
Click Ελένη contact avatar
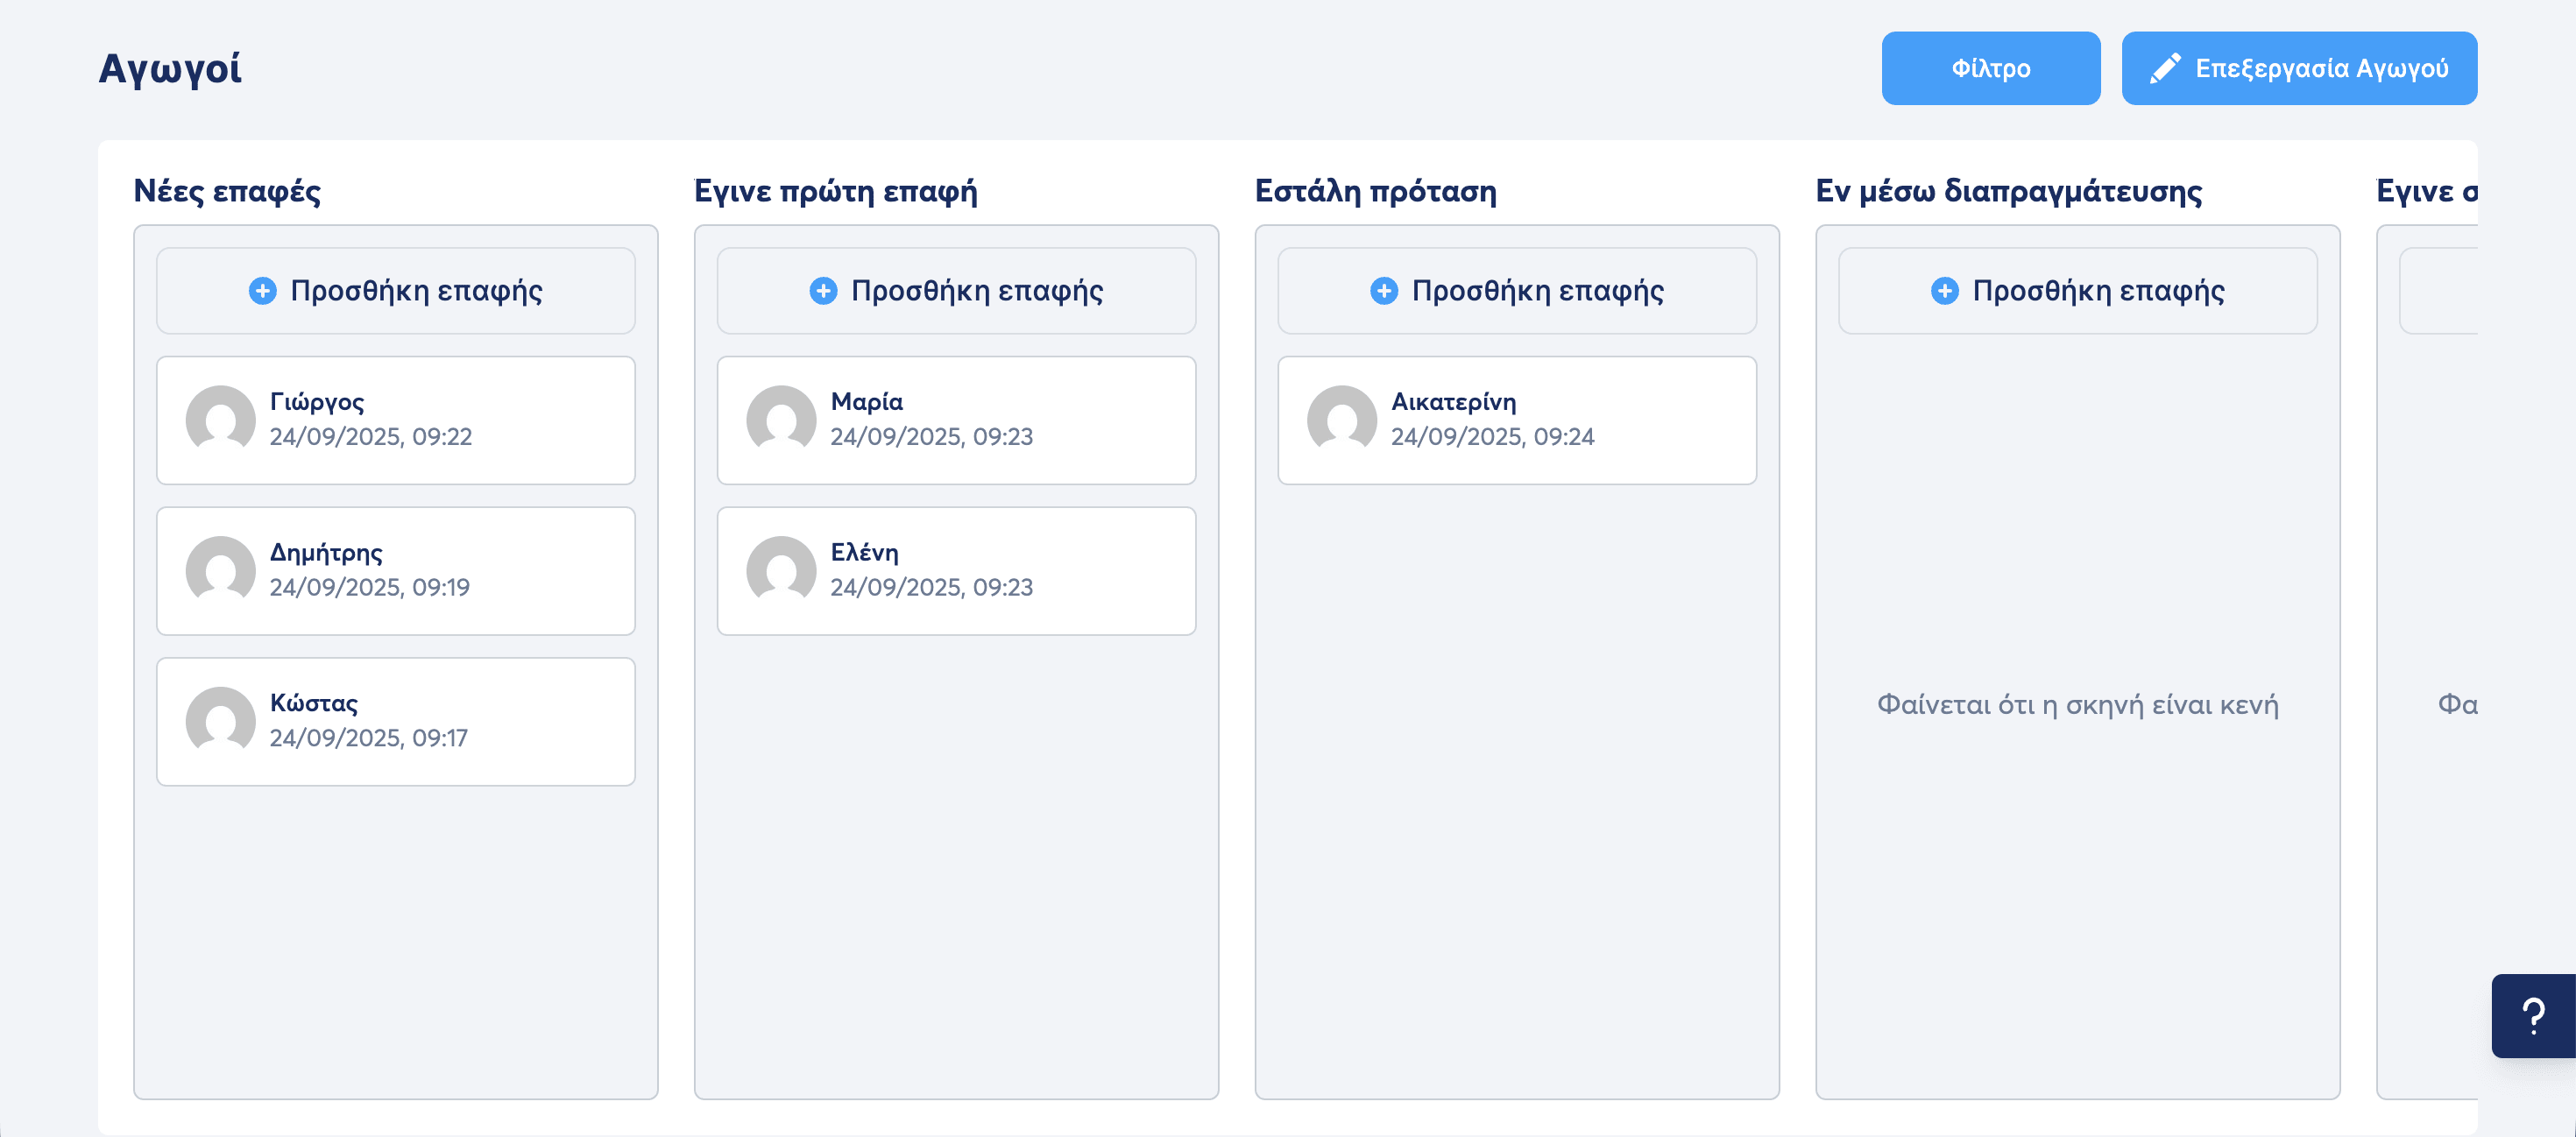click(781, 571)
